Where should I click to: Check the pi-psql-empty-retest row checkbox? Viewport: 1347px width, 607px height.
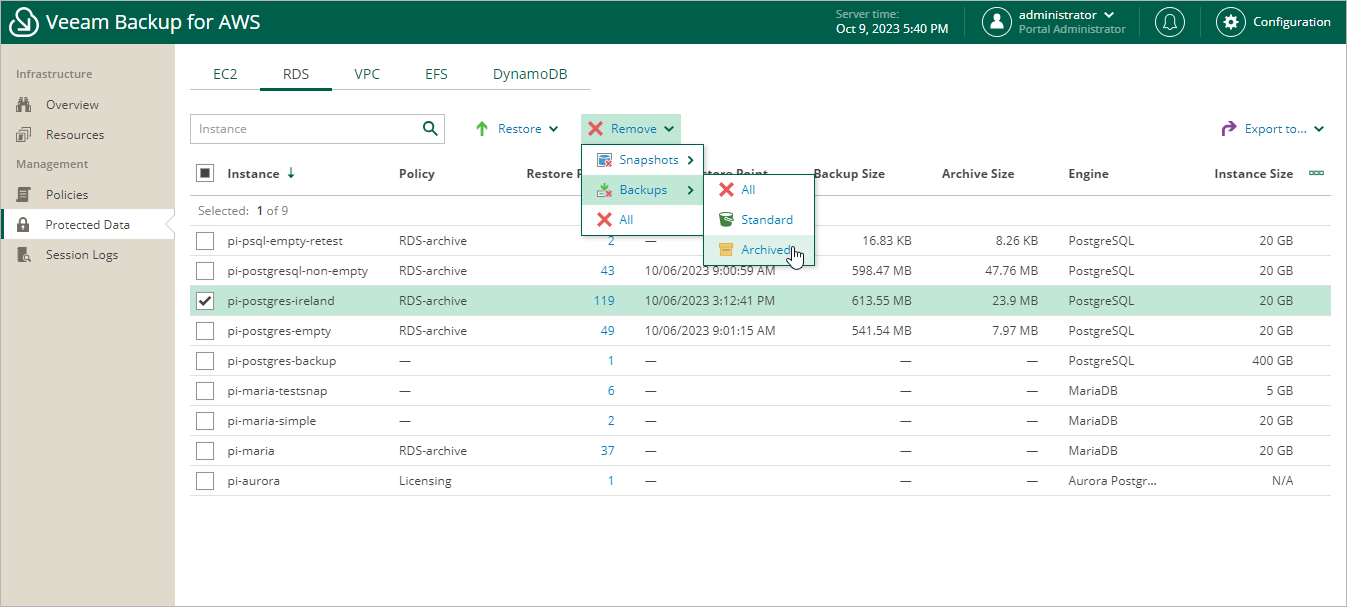[205, 241]
